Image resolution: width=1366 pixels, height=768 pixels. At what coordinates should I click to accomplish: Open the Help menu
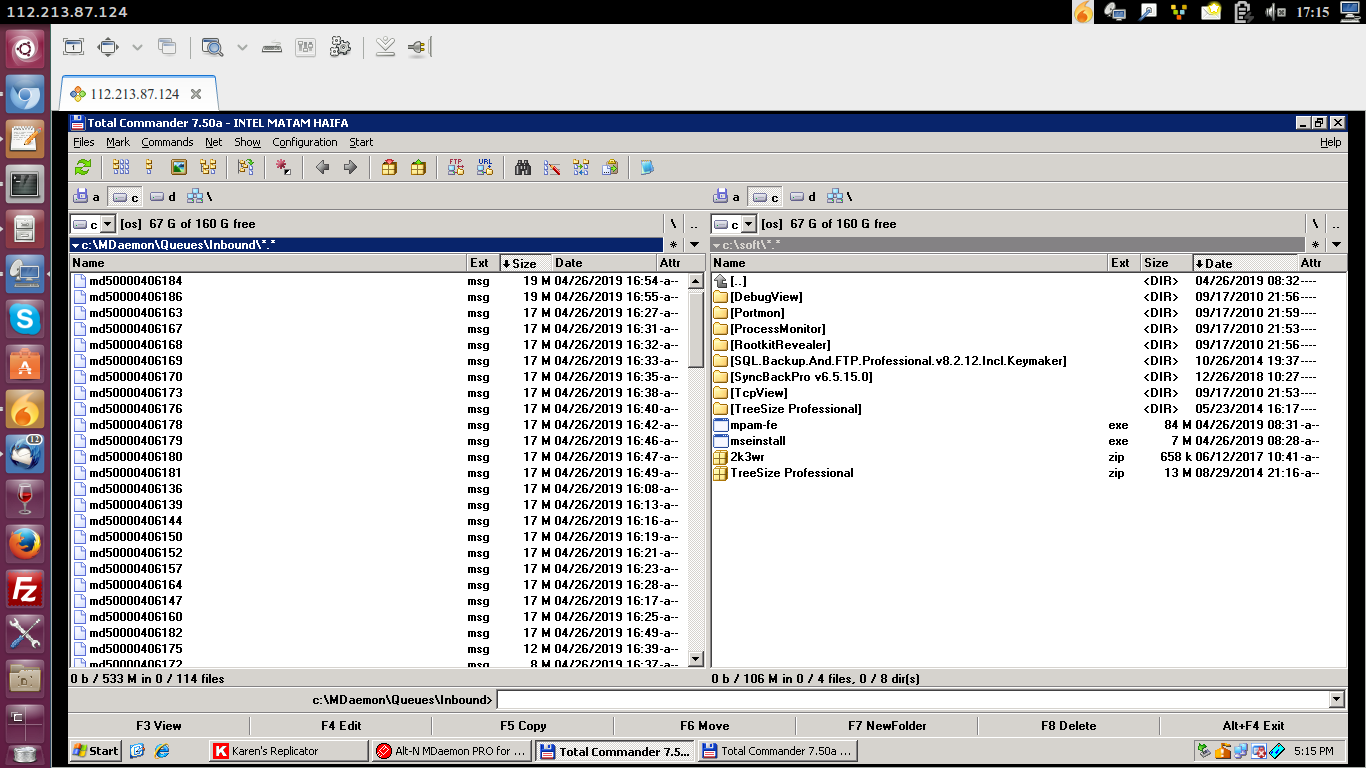pos(1330,142)
